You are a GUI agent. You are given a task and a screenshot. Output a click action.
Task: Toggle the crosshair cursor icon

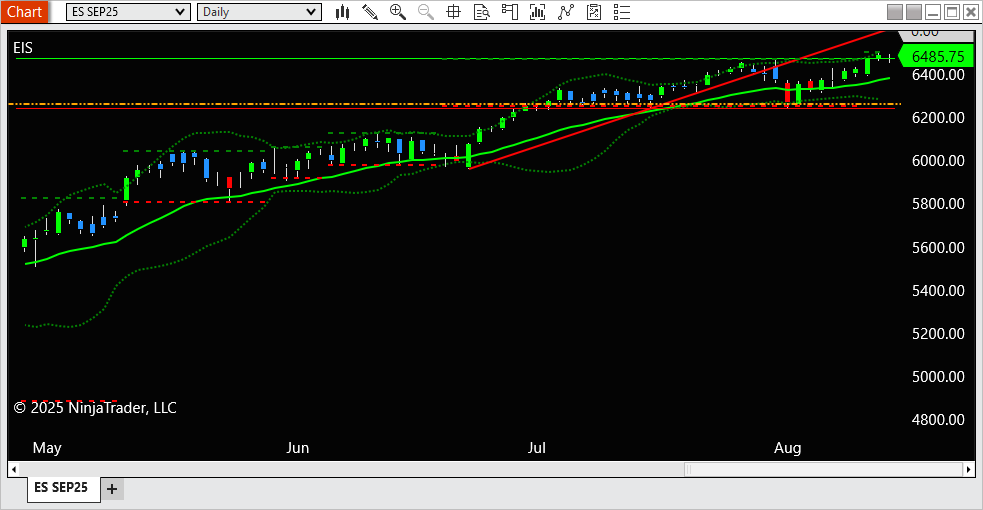(x=453, y=12)
